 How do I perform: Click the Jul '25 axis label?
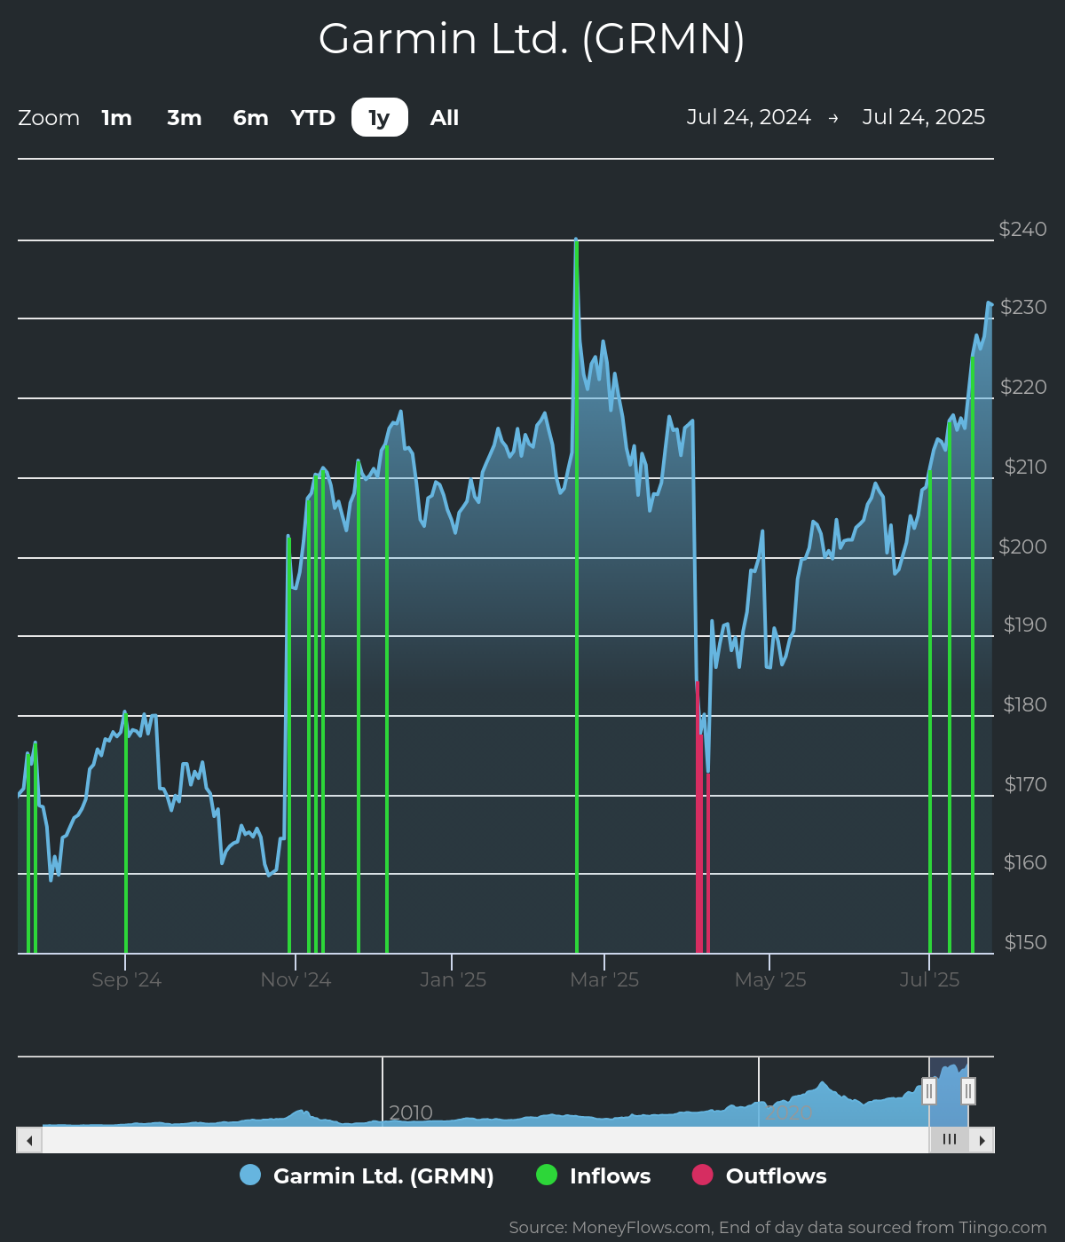coord(929,980)
